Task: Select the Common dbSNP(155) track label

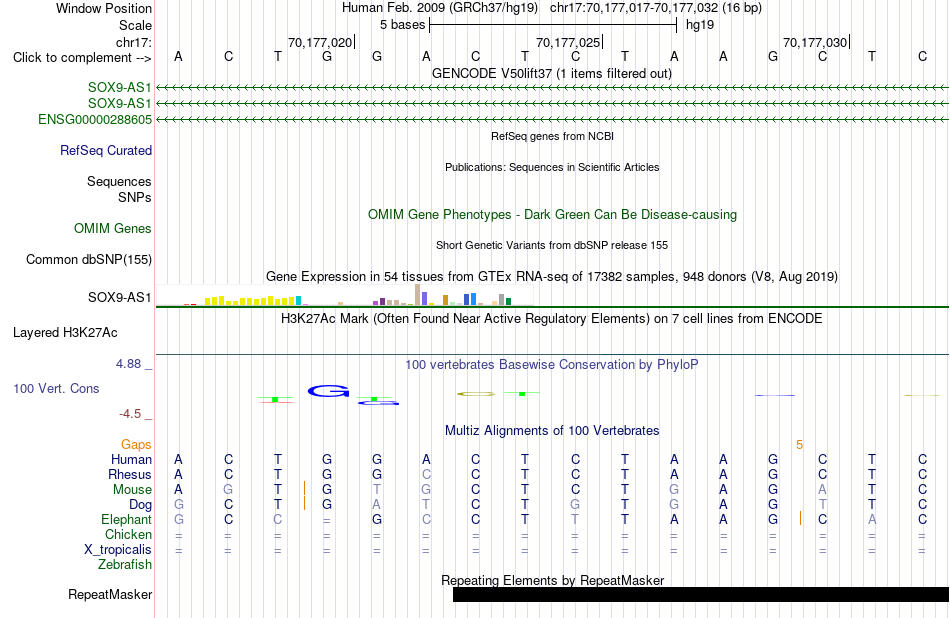Action: [x=89, y=259]
